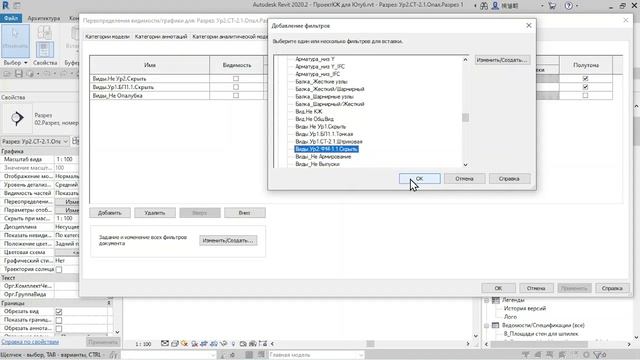This screenshot has width=640, height=360.
Task: Toggle Halftone checkbox in first filter row
Action: 586,78
